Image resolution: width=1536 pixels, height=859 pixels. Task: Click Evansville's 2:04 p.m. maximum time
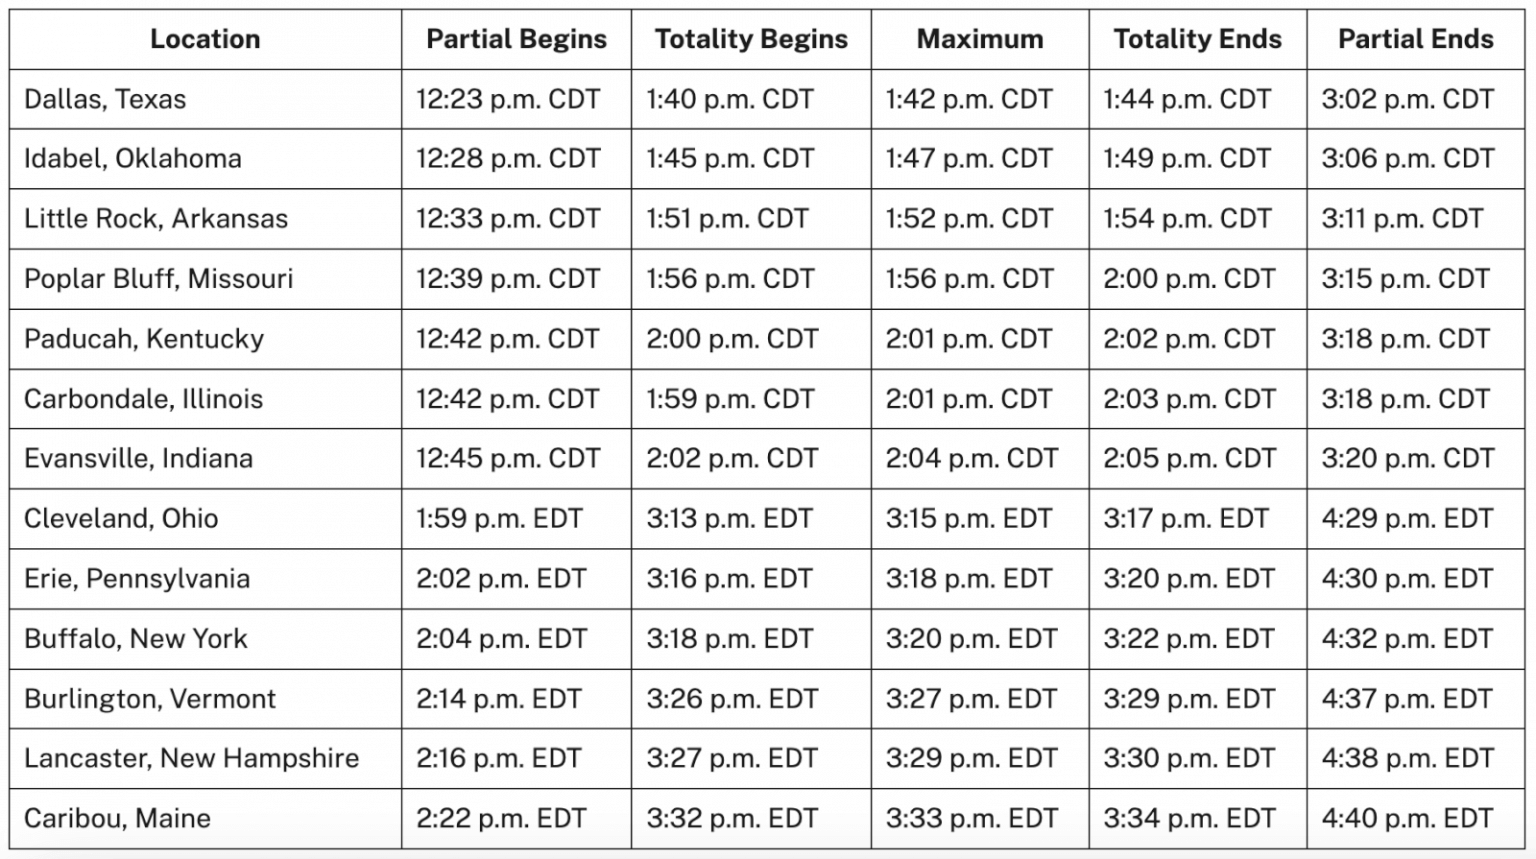[971, 458]
